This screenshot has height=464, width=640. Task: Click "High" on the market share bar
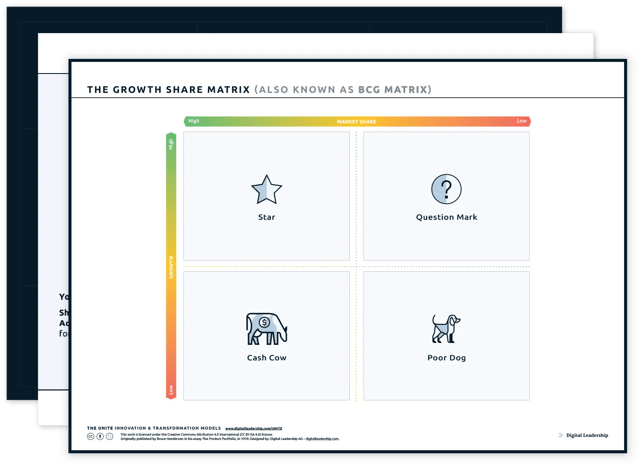pyautogui.click(x=193, y=121)
